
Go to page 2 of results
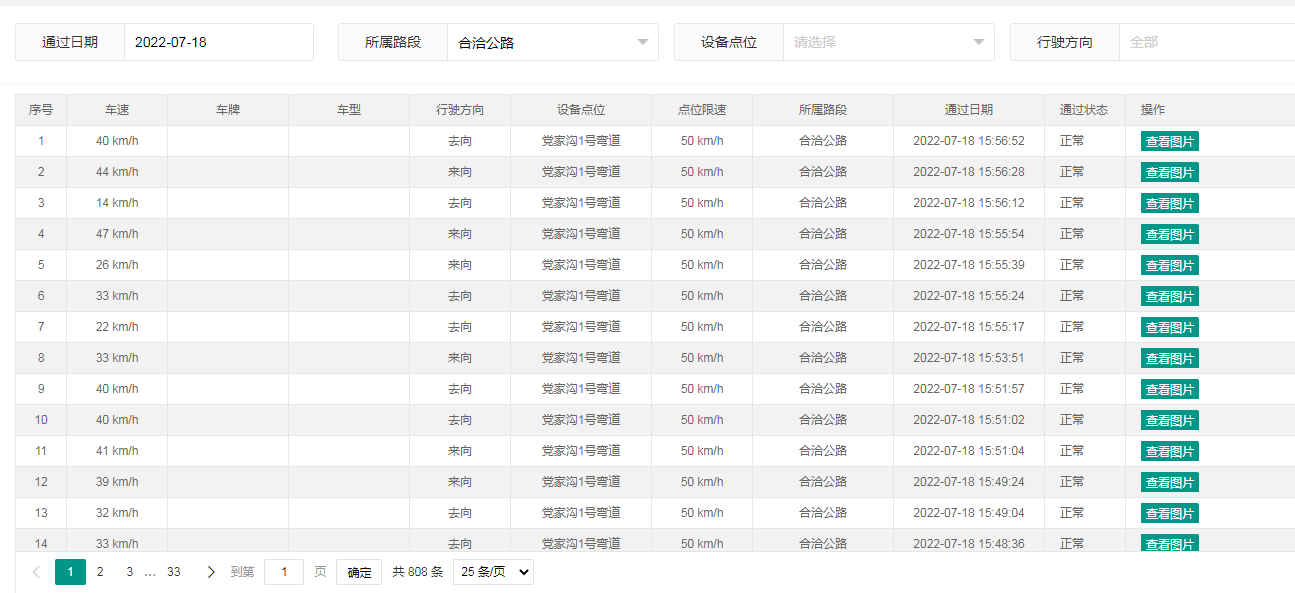(100, 572)
